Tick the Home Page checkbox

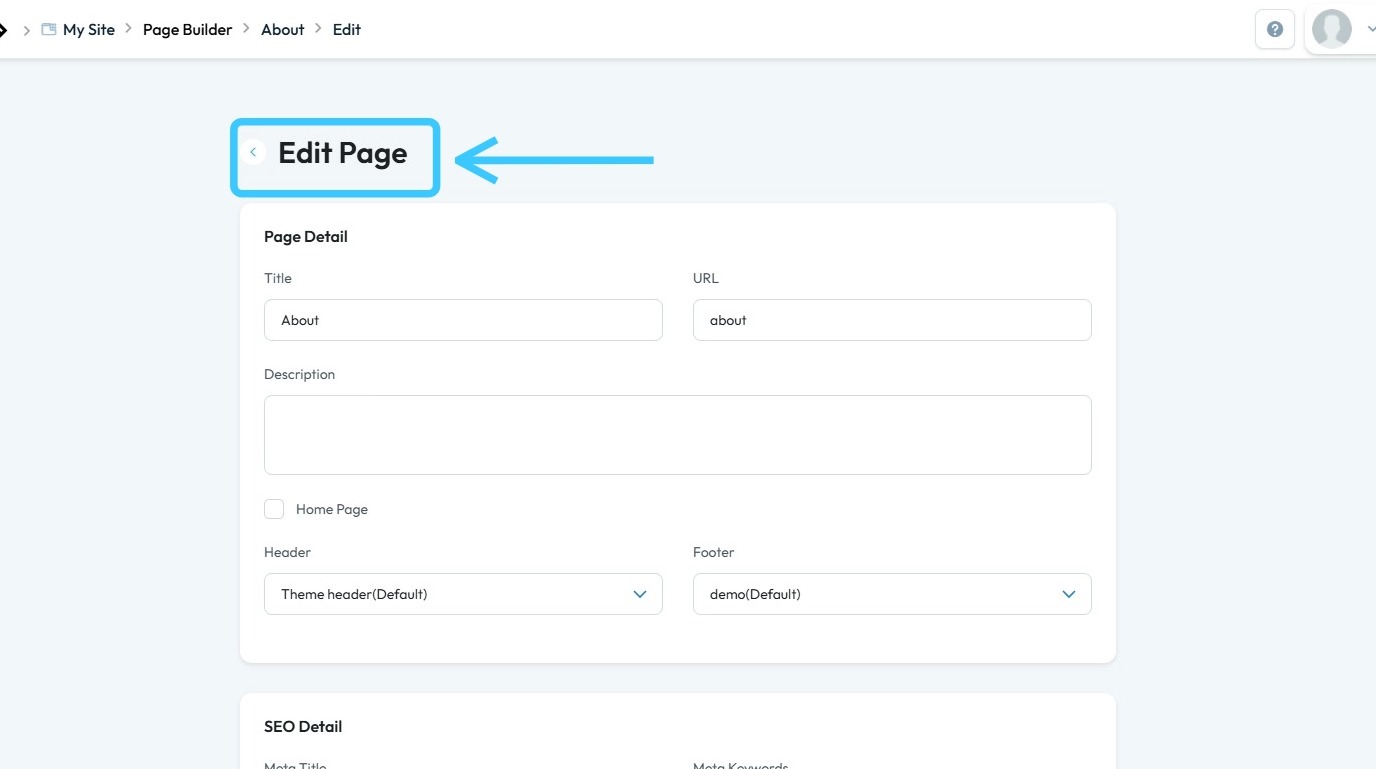tap(274, 509)
